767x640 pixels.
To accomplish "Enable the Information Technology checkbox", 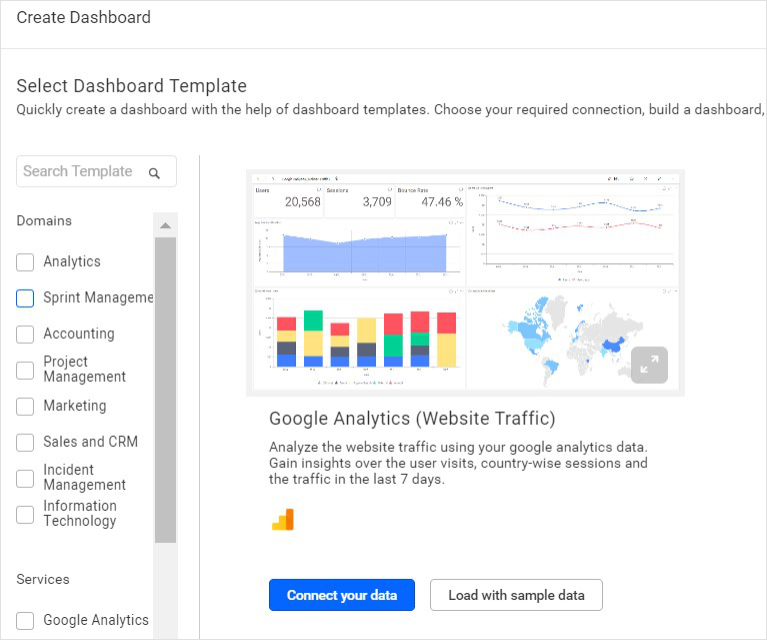I will point(25,514).
